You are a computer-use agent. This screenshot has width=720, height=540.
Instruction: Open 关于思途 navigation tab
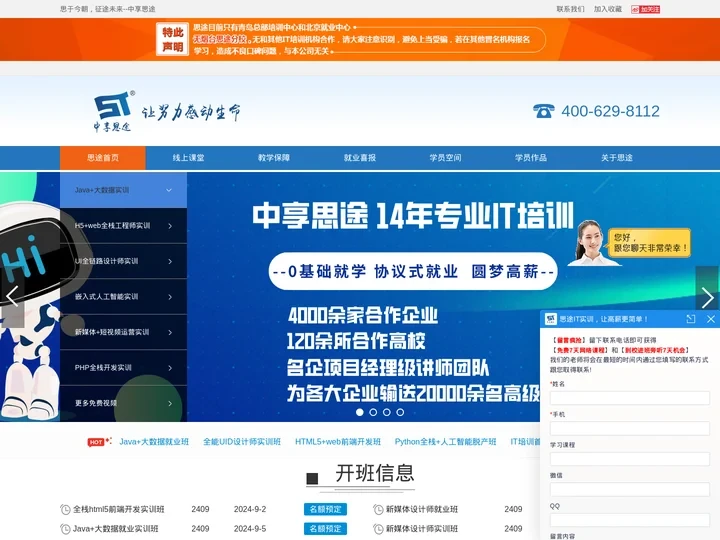click(617, 158)
